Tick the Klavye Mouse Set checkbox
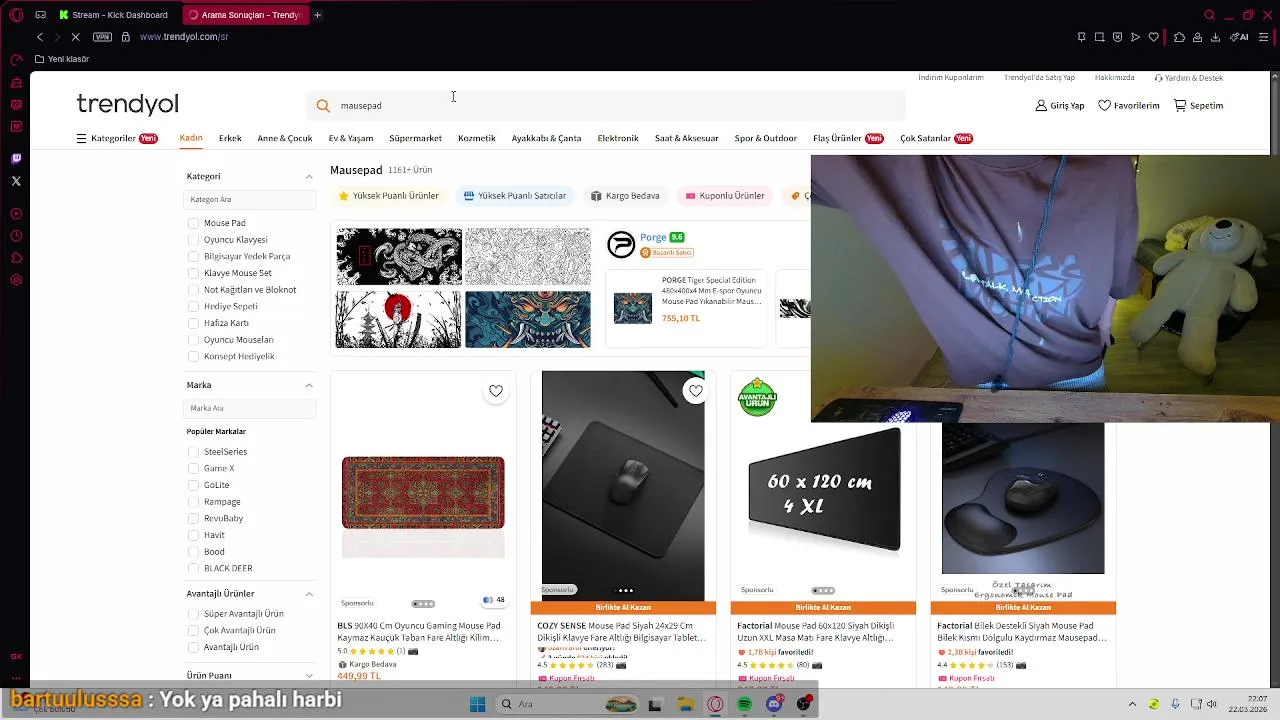 click(194, 273)
